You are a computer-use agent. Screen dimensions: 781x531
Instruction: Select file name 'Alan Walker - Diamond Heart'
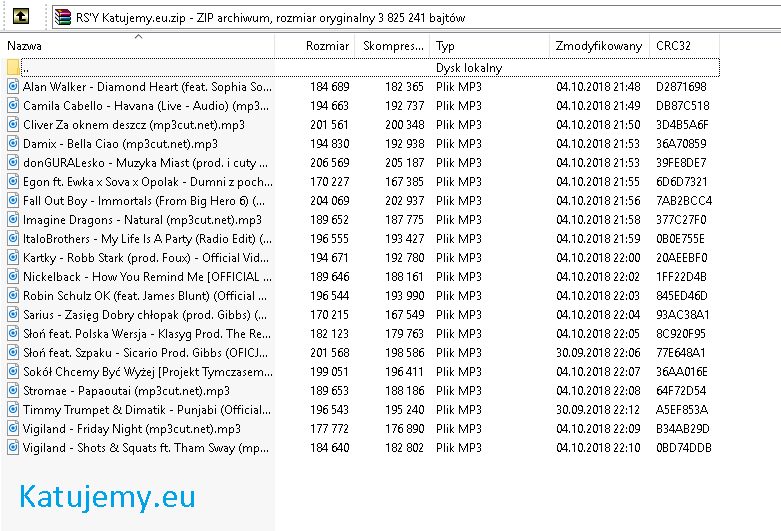point(147,87)
